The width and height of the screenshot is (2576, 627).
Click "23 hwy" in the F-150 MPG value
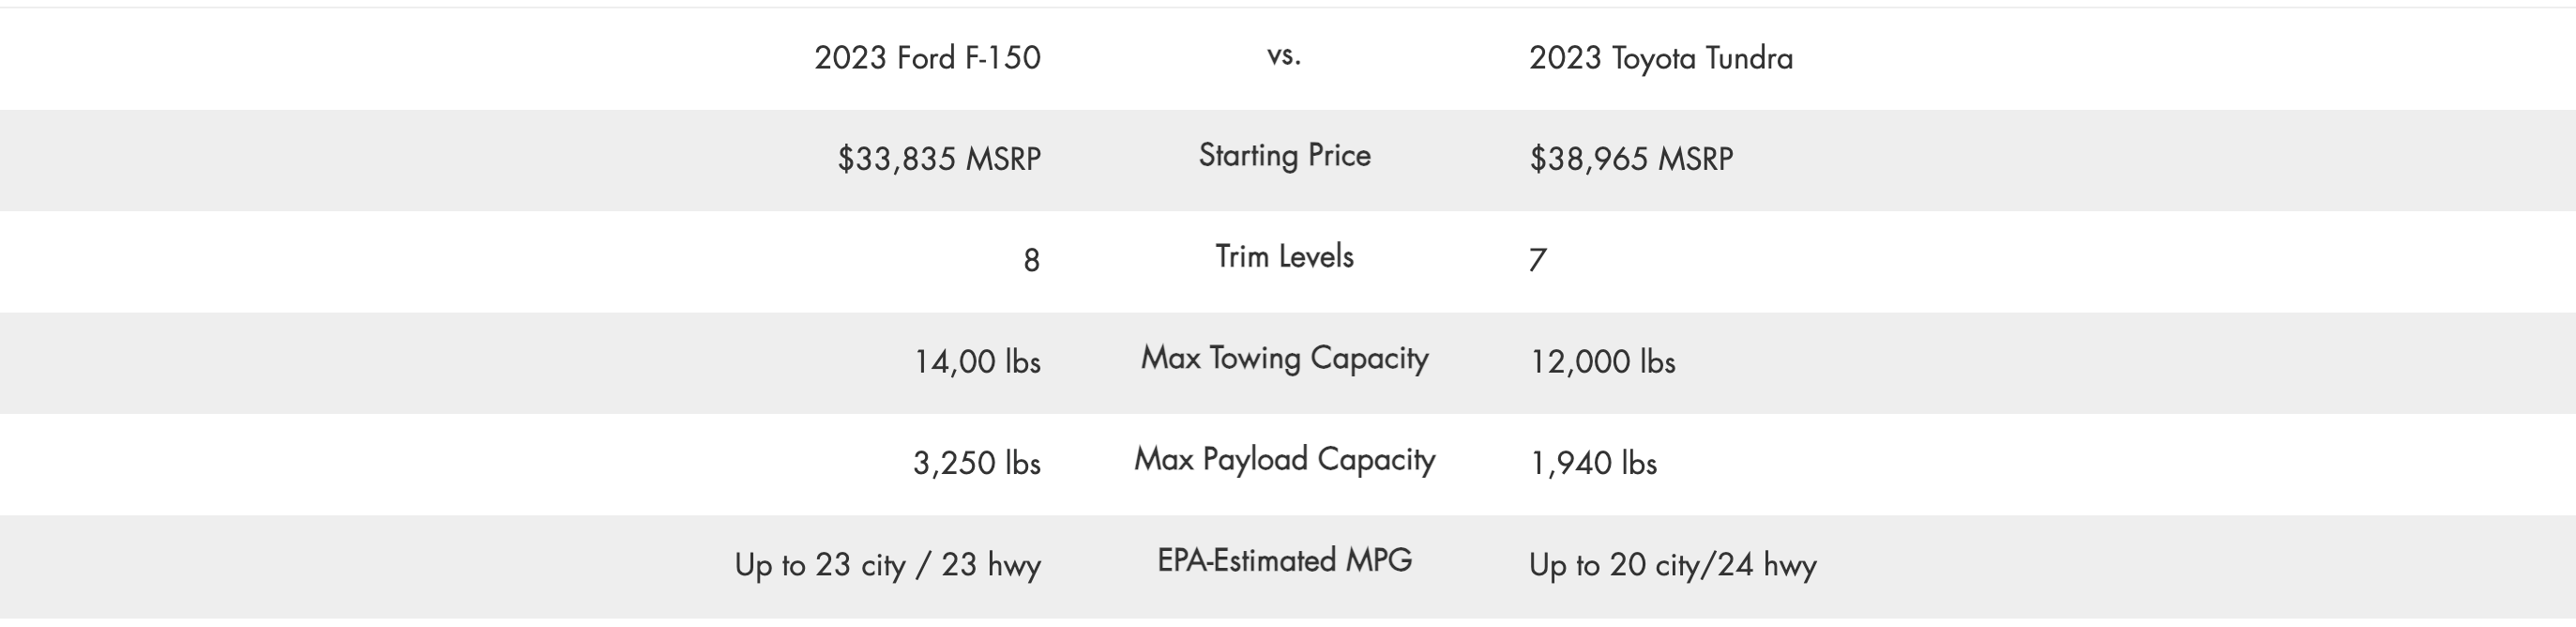[x=990, y=565]
